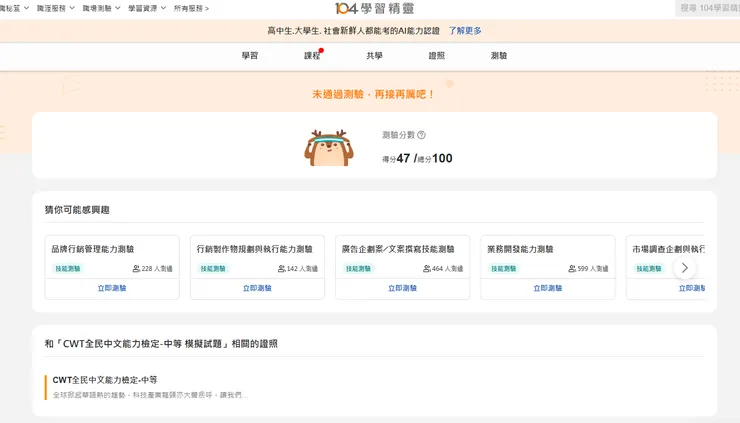Click the 得分47 score text
Image resolution: width=740 pixels, height=423 pixels.
coord(396,158)
